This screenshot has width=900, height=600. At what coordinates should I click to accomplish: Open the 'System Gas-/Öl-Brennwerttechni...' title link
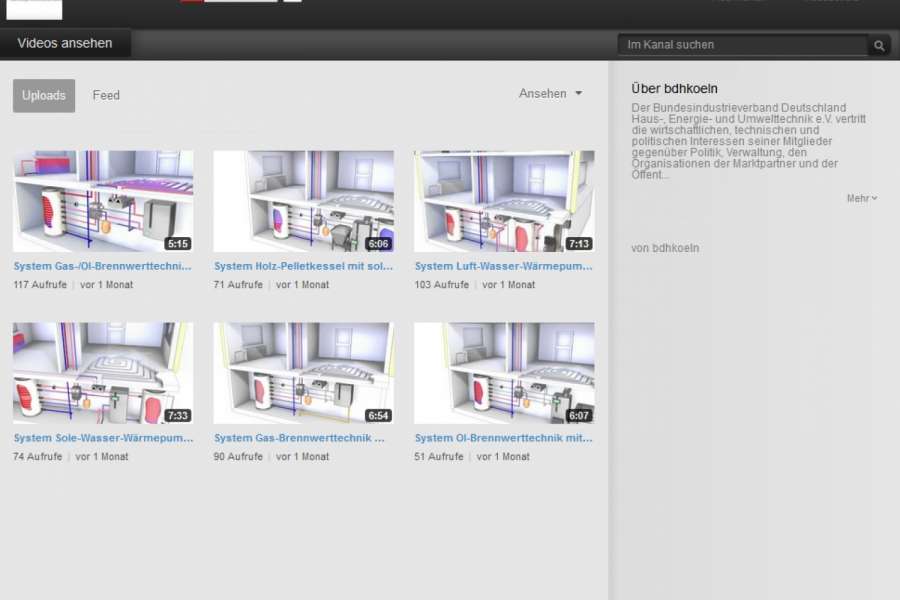click(102, 266)
